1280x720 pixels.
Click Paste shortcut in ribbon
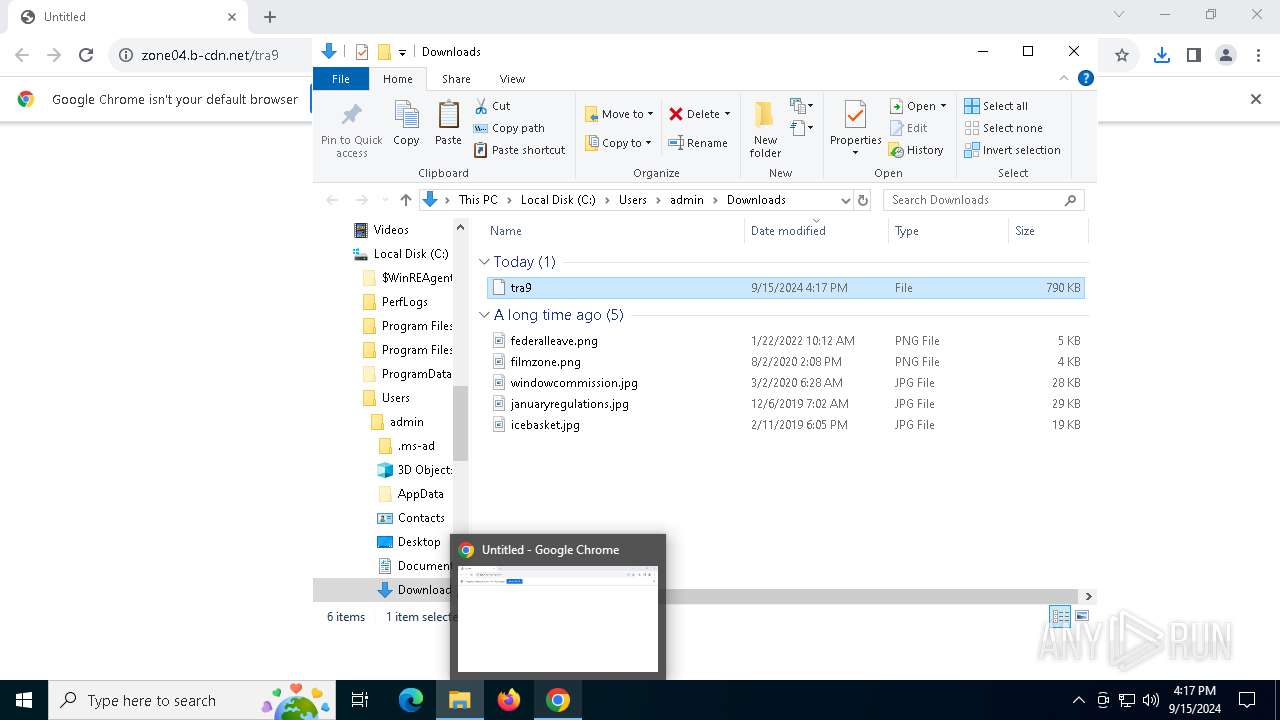[520, 150]
